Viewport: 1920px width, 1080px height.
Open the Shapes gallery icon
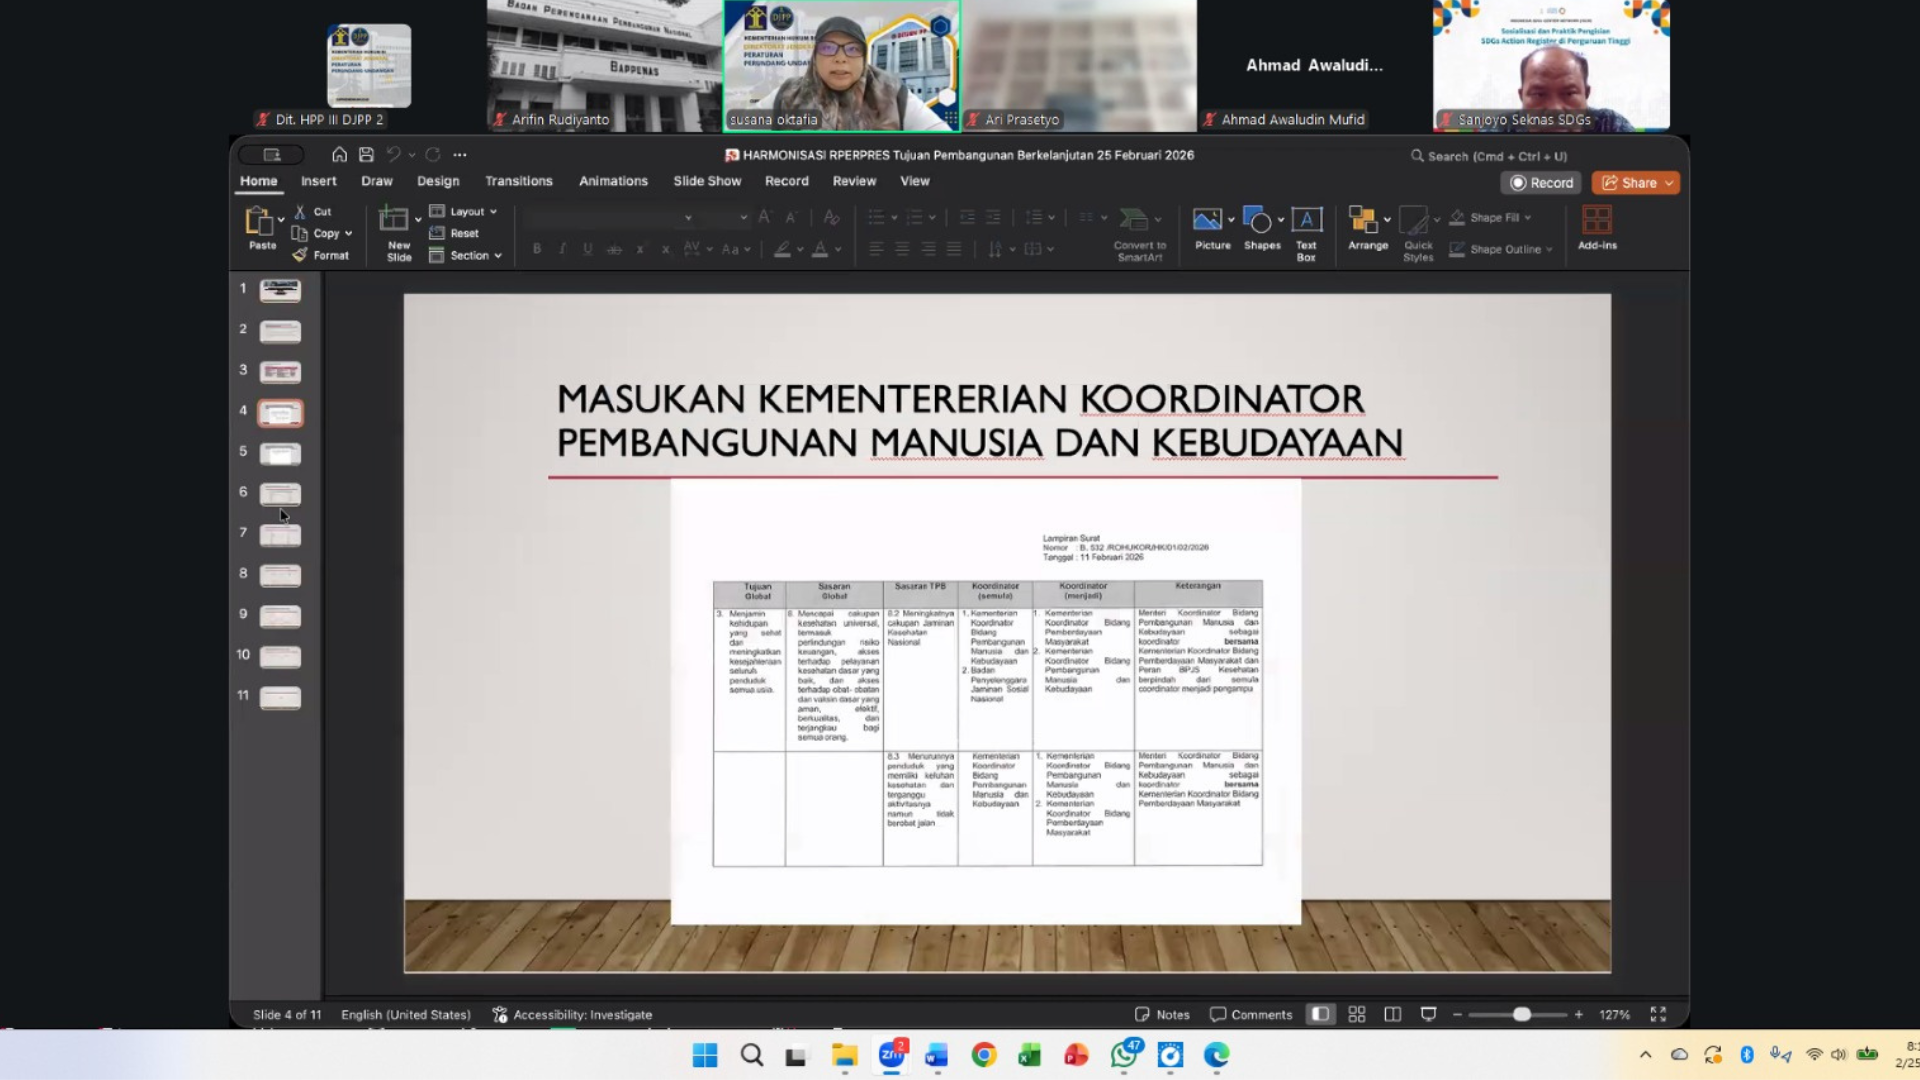[x=1257, y=220]
